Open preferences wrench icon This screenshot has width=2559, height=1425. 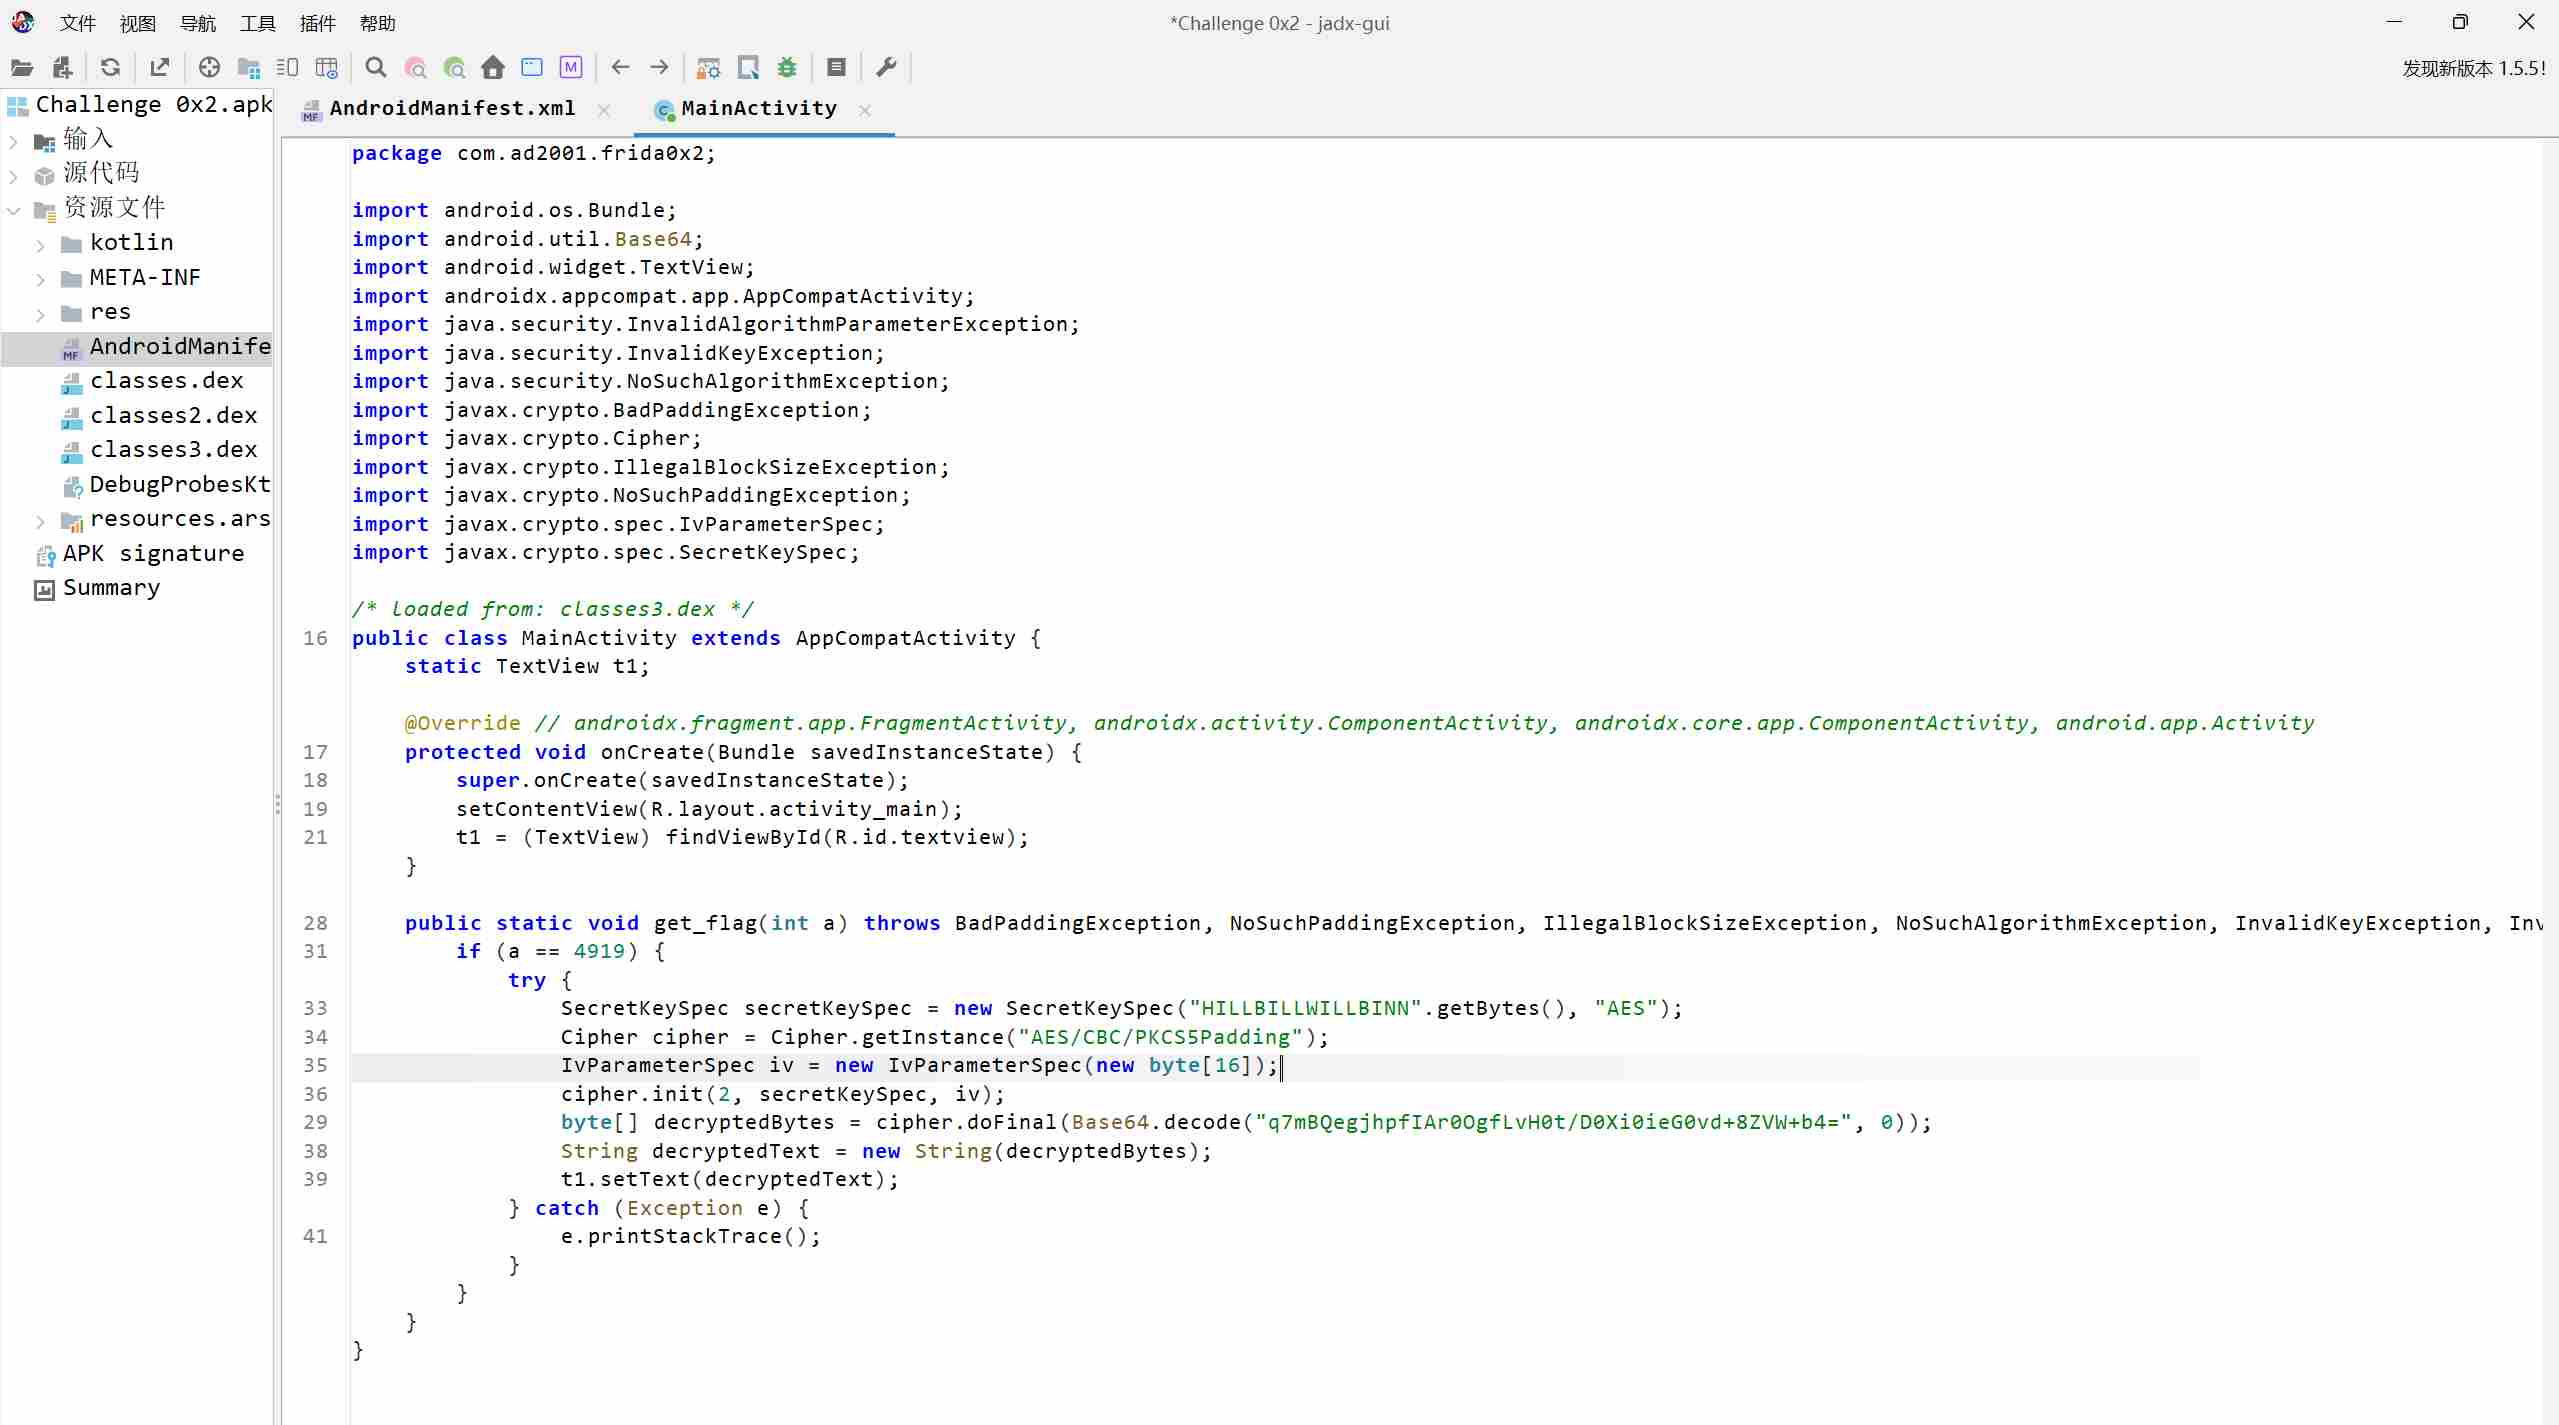click(x=886, y=68)
